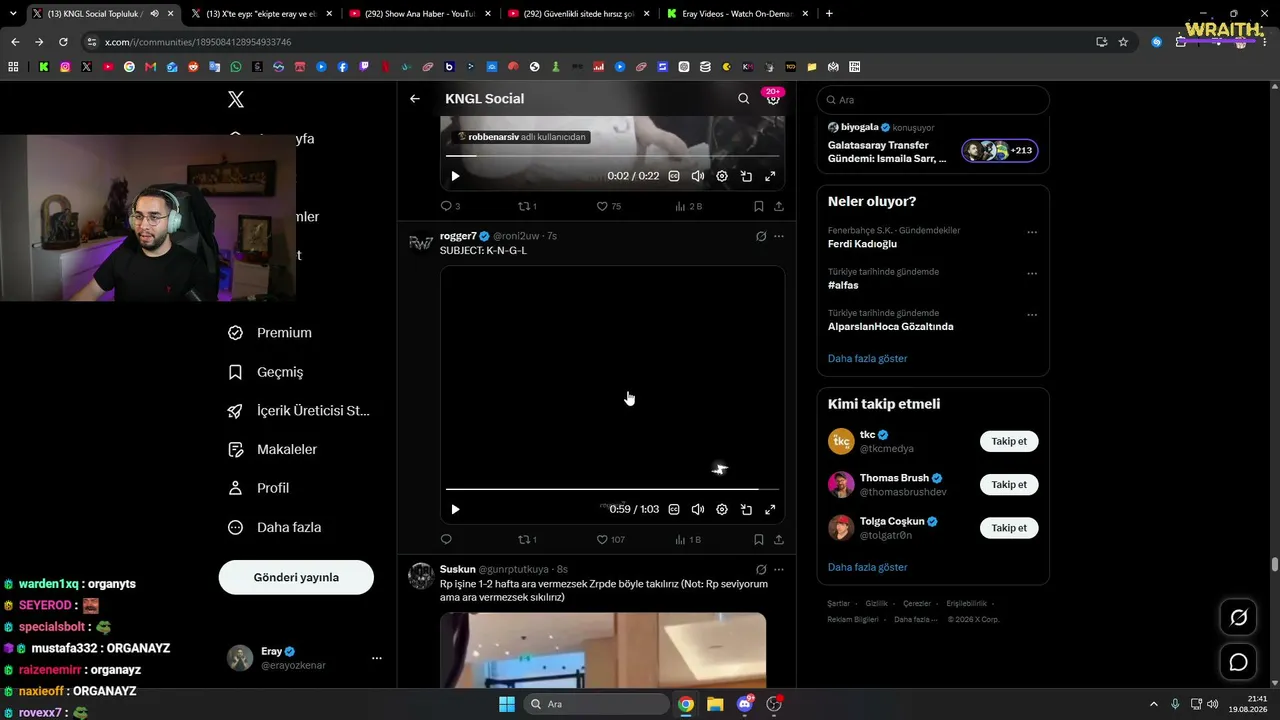Open more options on rogger7's post
This screenshot has width=1280, height=720.
click(x=779, y=236)
